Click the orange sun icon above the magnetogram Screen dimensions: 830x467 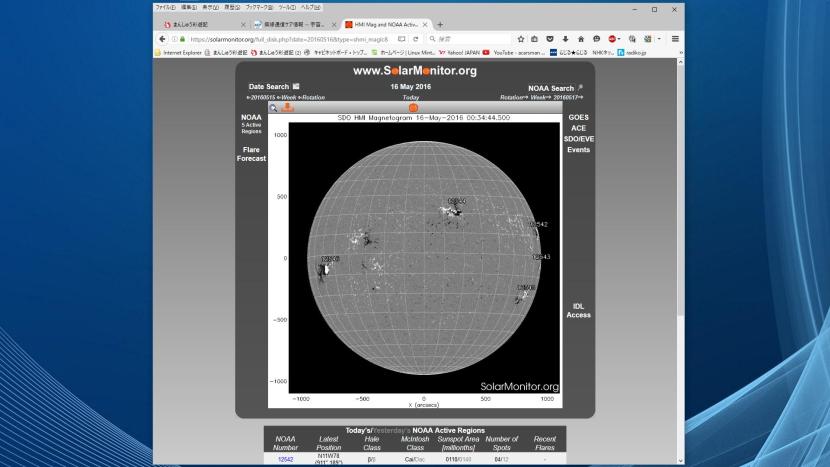click(413, 108)
